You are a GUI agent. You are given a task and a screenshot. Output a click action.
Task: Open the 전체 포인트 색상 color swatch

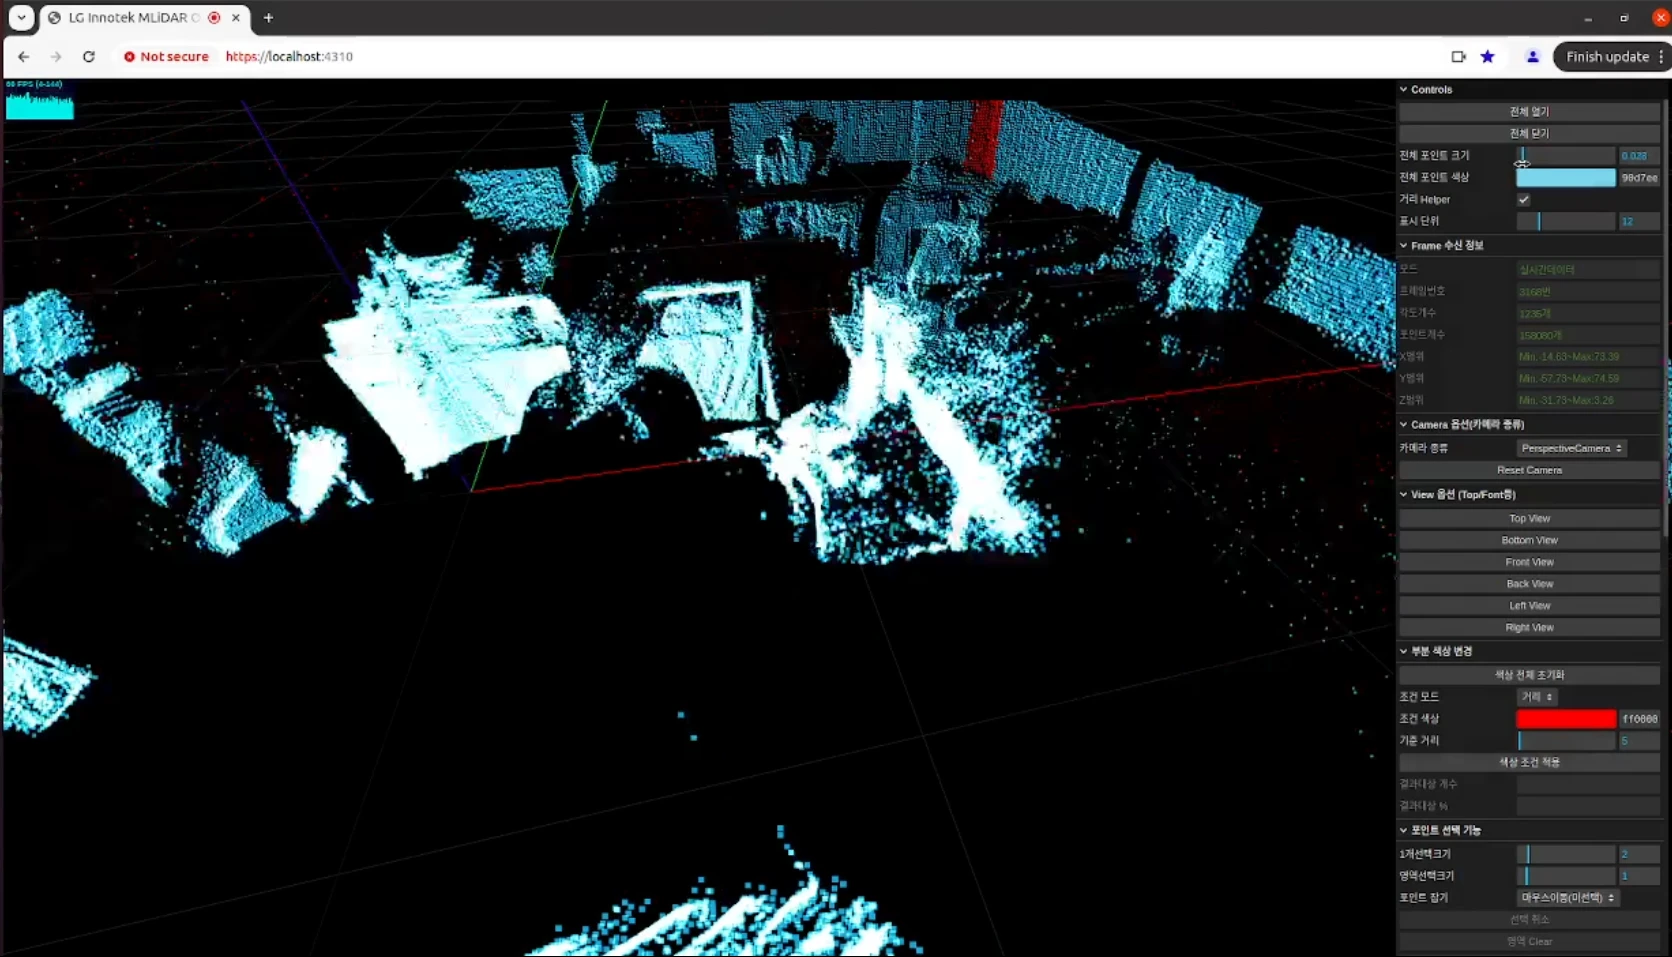(1566, 178)
